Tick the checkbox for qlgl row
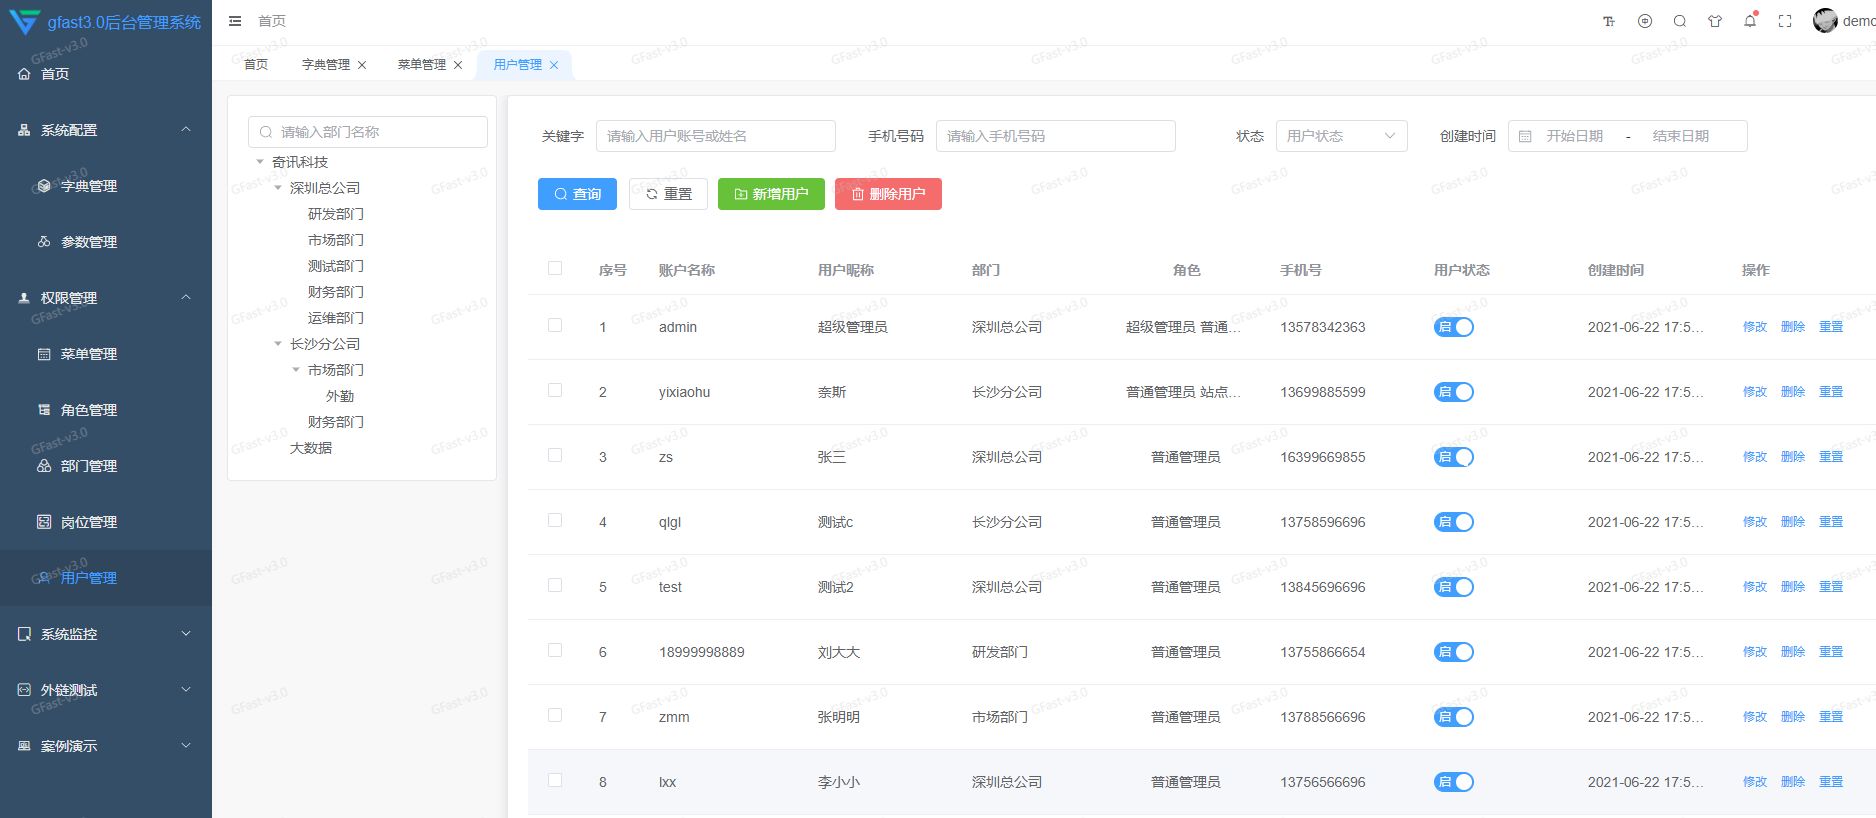Screen dimensions: 1876x818 point(555,520)
